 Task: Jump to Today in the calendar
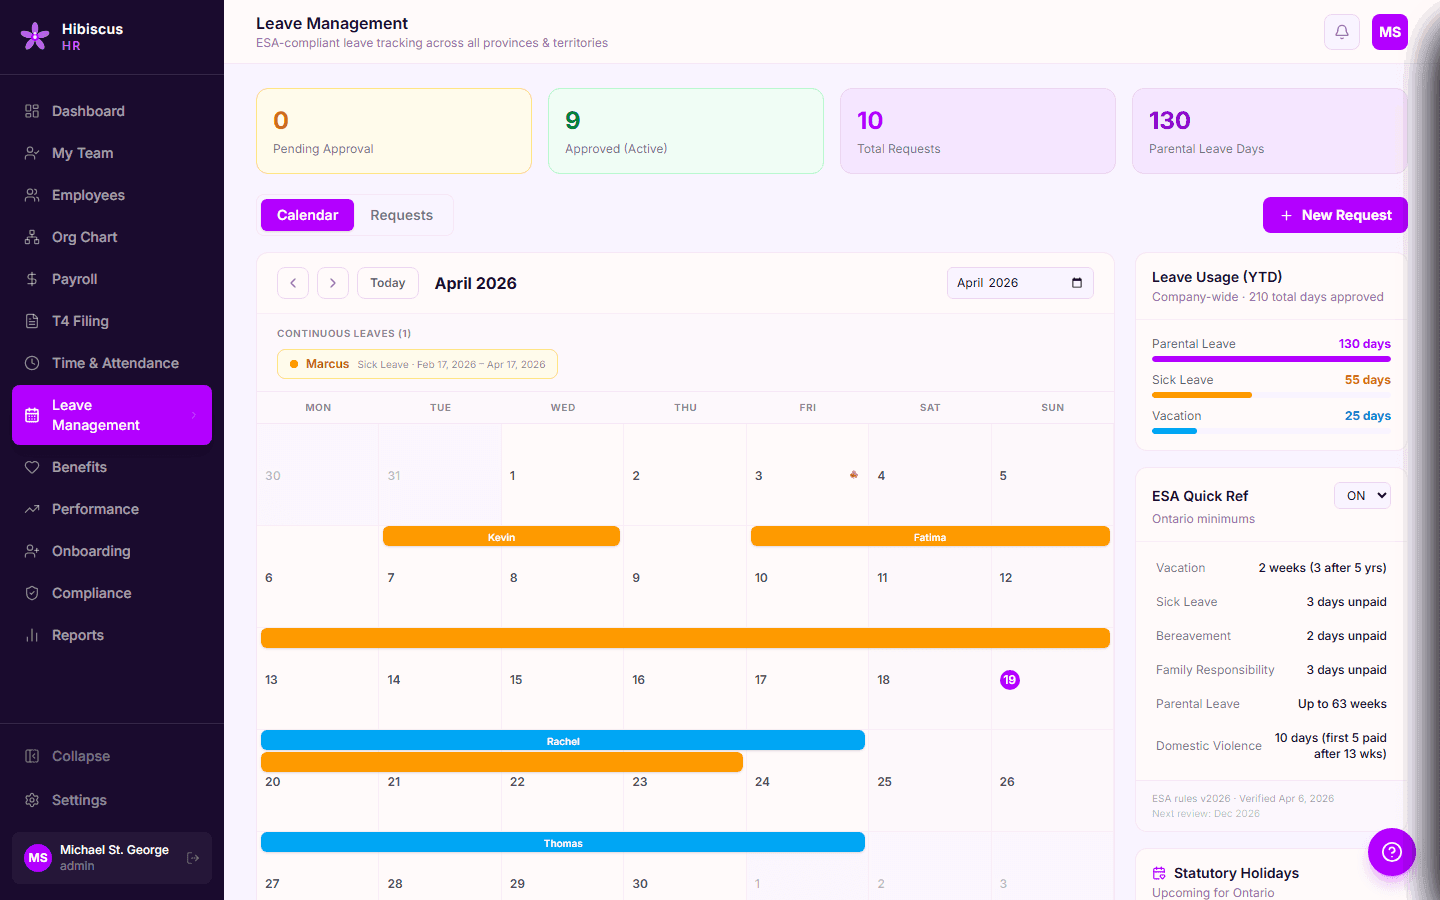(388, 283)
